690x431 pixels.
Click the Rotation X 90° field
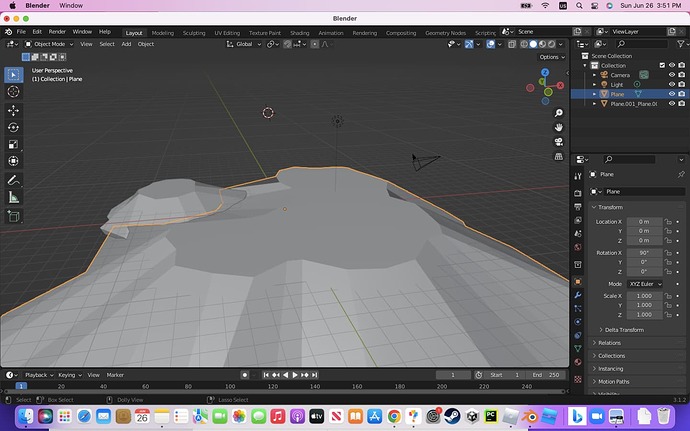point(644,253)
